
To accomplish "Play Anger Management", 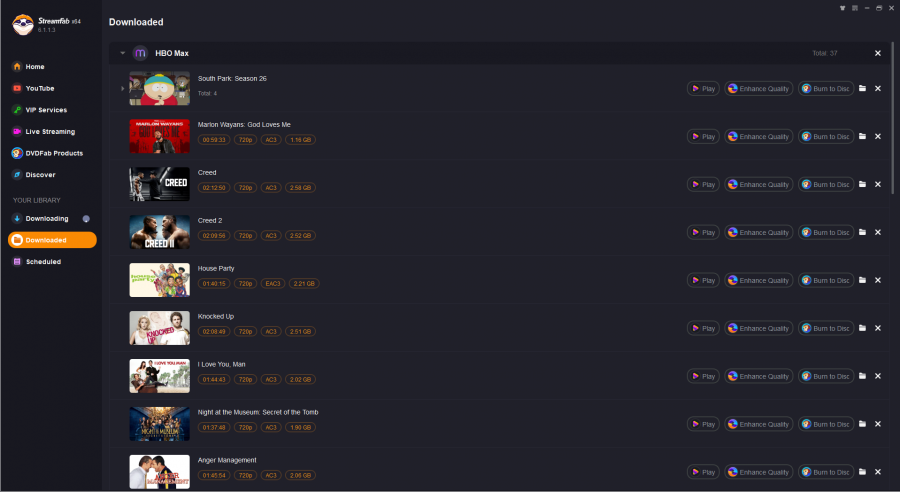I will pyautogui.click(x=703, y=472).
